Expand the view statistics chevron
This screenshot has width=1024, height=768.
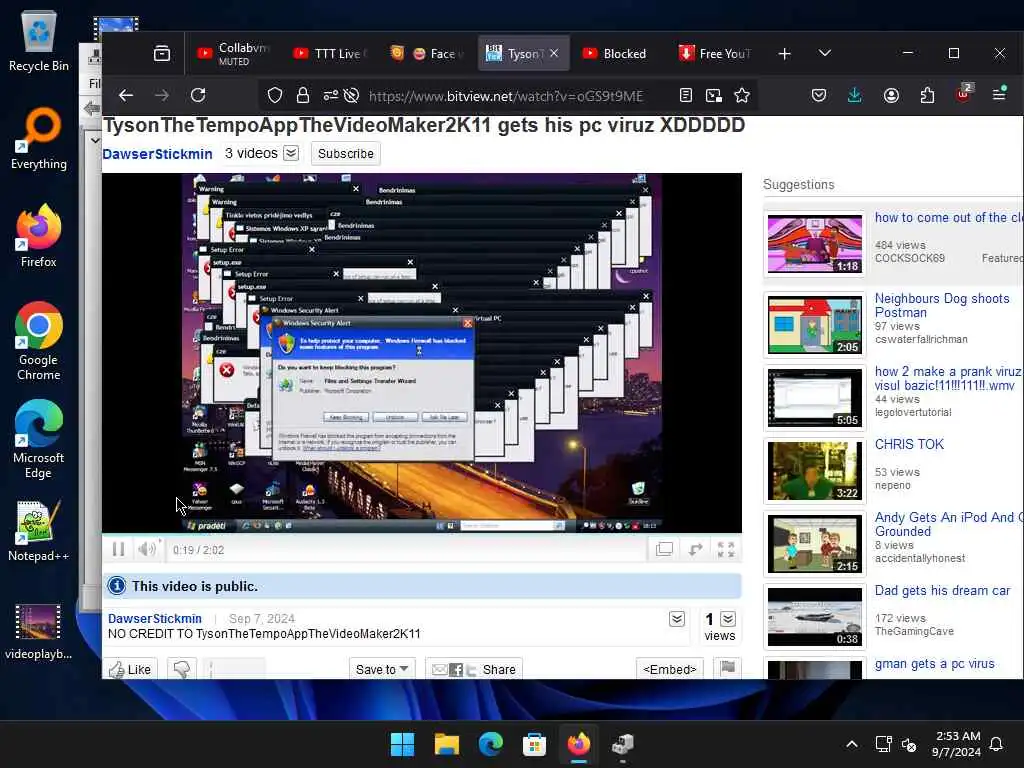pos(728,618)
